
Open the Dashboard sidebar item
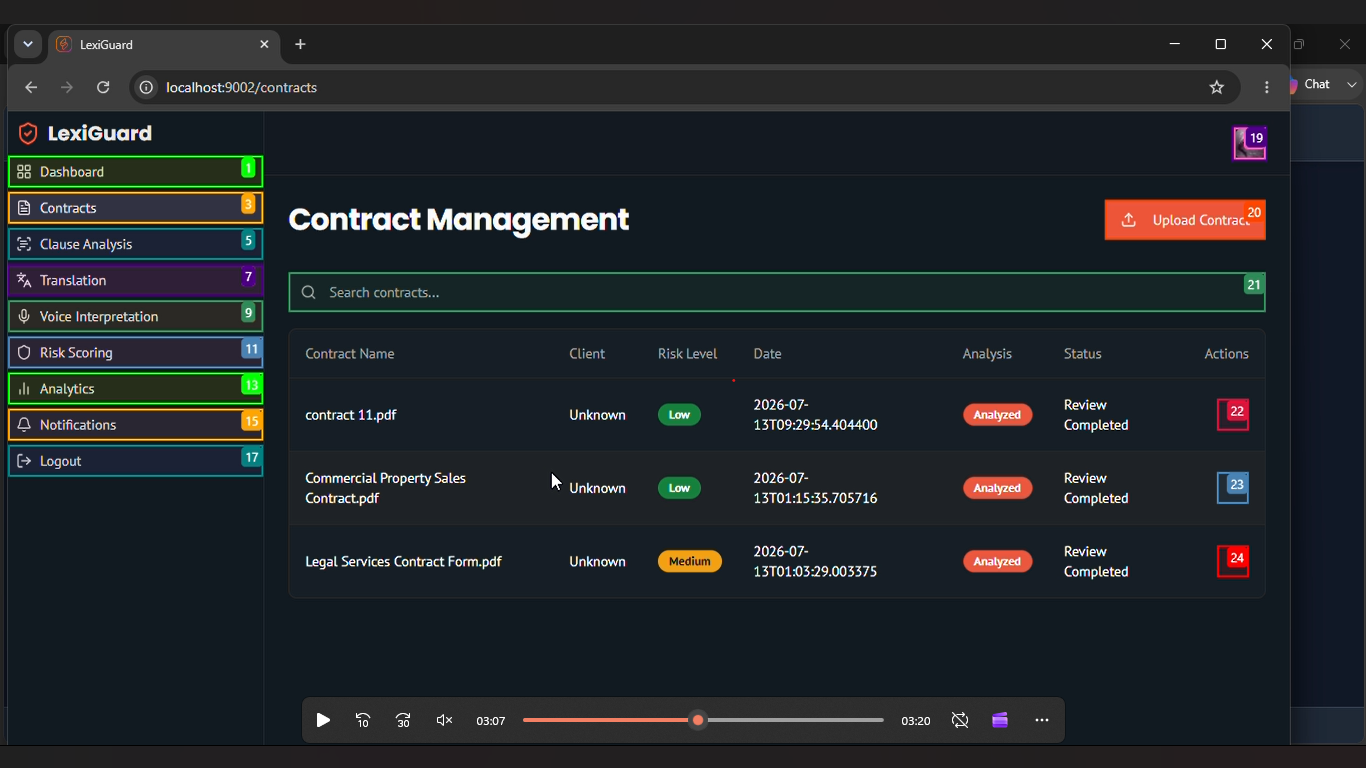[135, 172]
